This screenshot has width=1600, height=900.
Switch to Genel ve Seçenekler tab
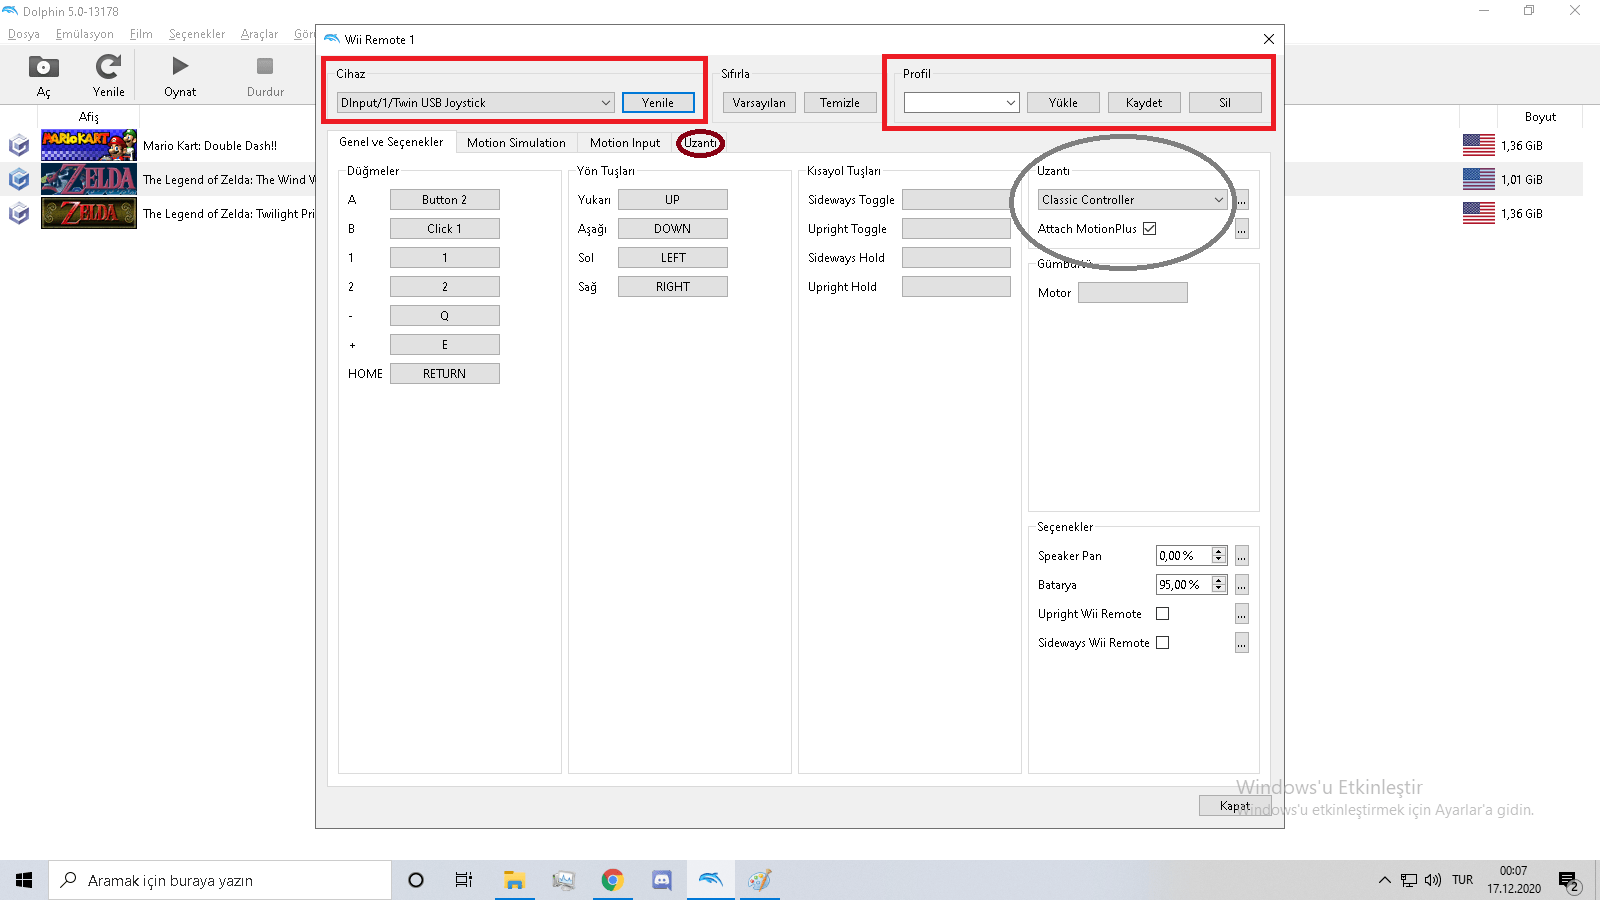click(x=391, y=142)
